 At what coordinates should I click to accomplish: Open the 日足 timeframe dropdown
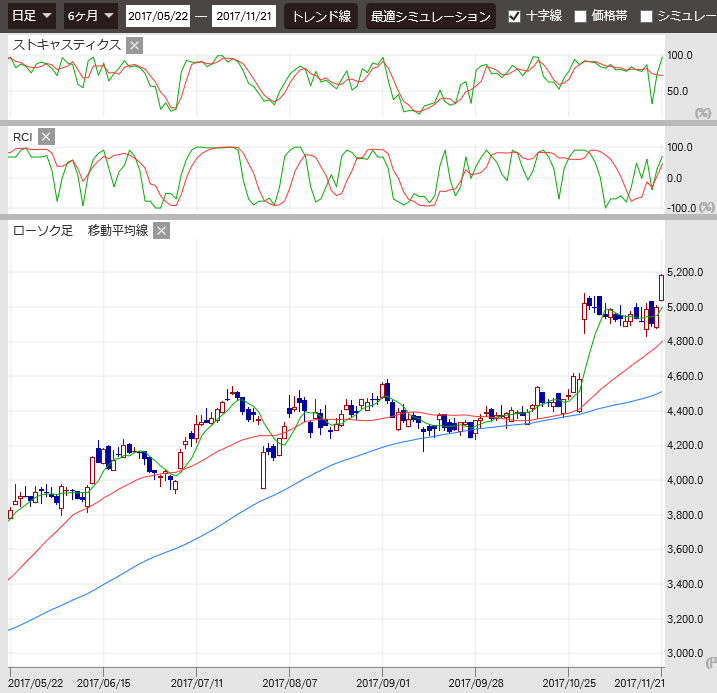pyautogui.click(x=31, y=16)
